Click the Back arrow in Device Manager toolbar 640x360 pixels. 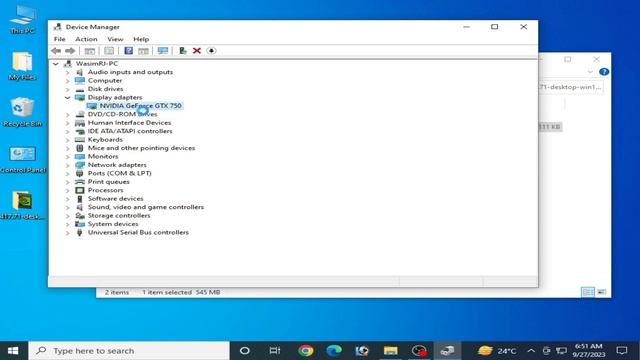(56, 51)
